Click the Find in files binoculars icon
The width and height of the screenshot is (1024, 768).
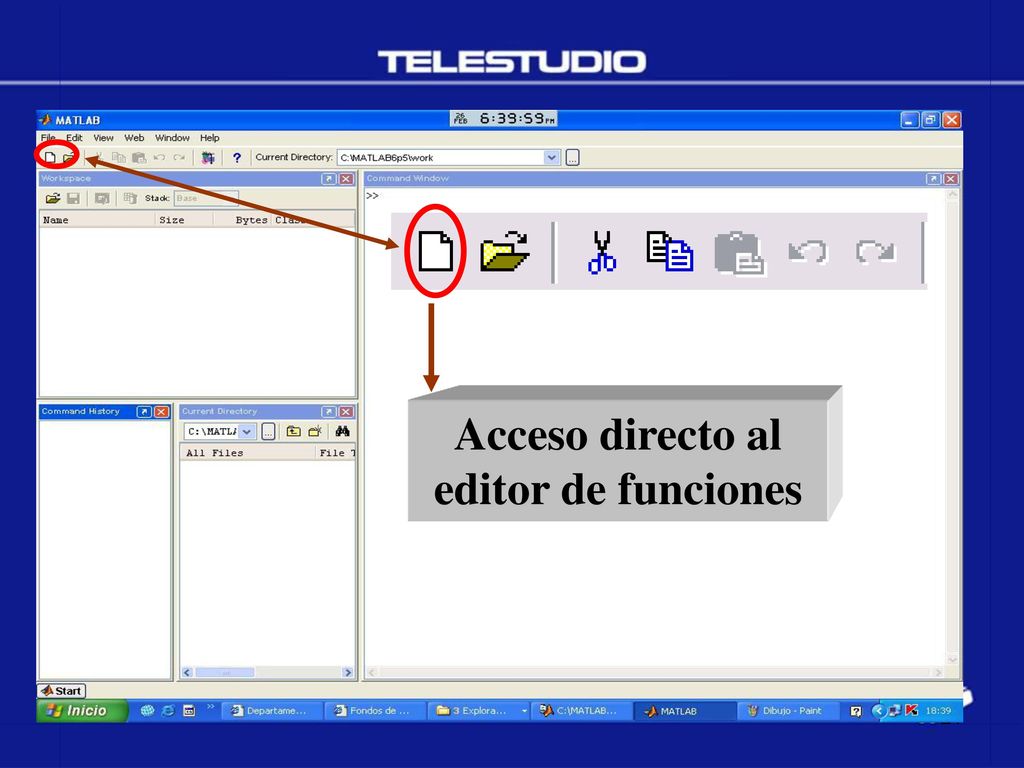coord(342,431)
